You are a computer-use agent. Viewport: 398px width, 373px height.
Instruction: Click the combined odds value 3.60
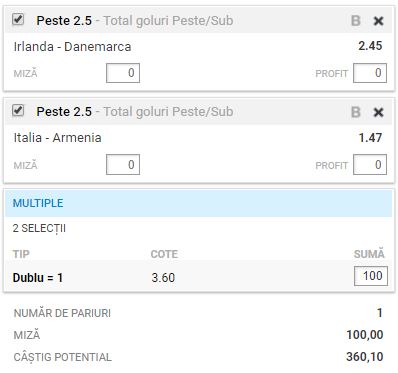click(x=163, y=278)
